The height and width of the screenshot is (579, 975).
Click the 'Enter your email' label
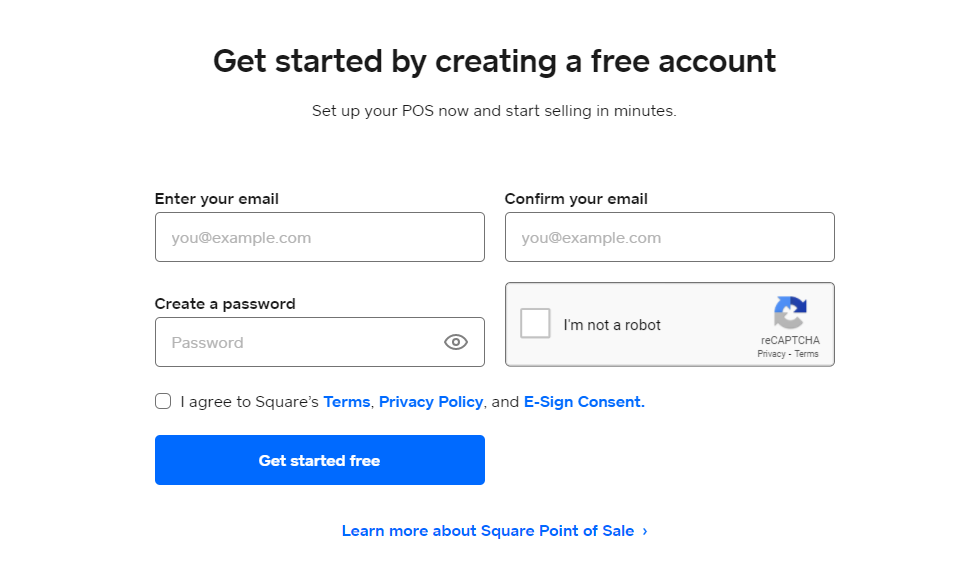[216, 199]
